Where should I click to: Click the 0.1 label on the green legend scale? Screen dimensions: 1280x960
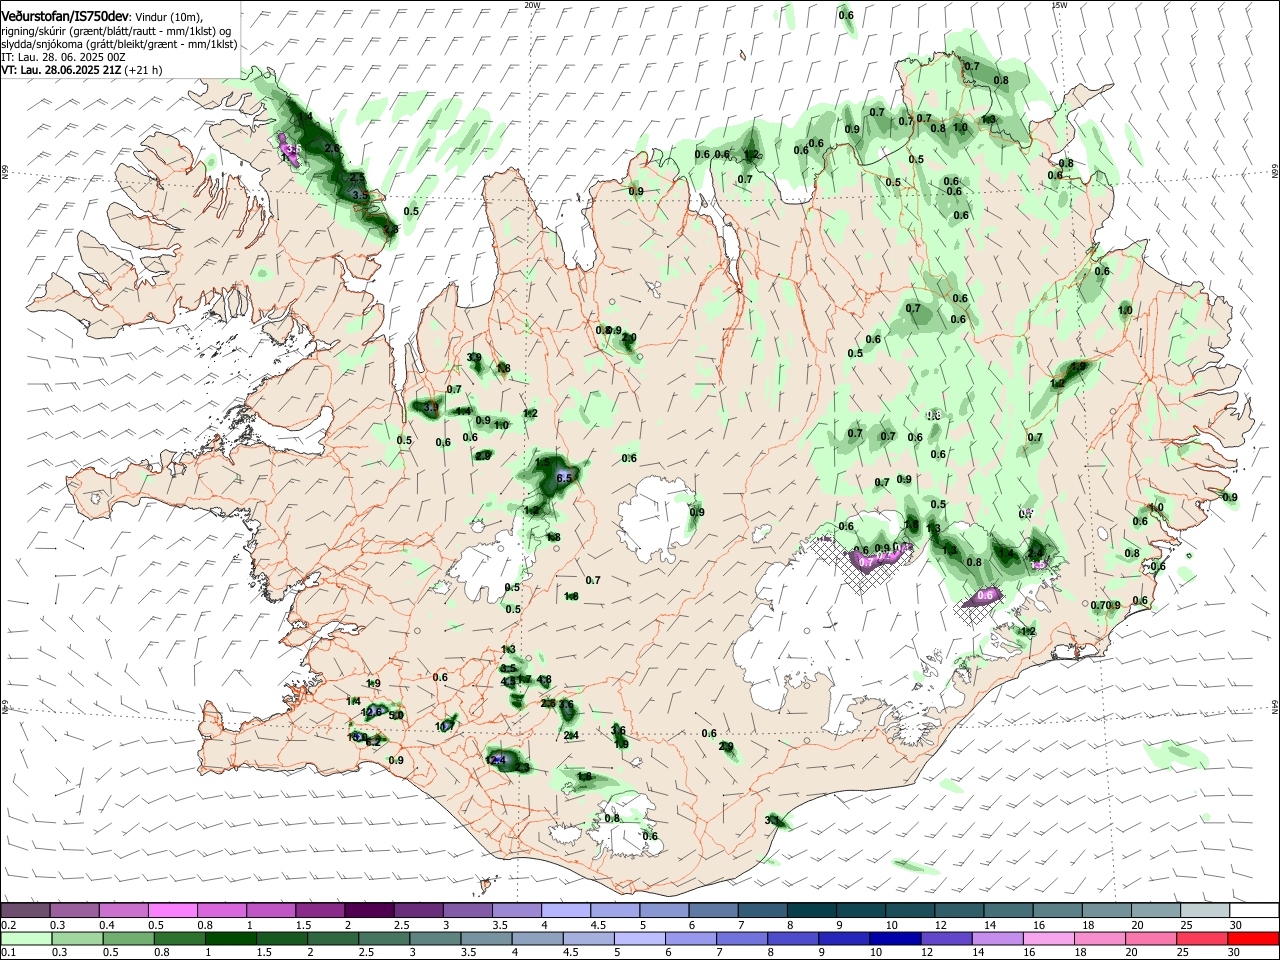click(8, 953)
